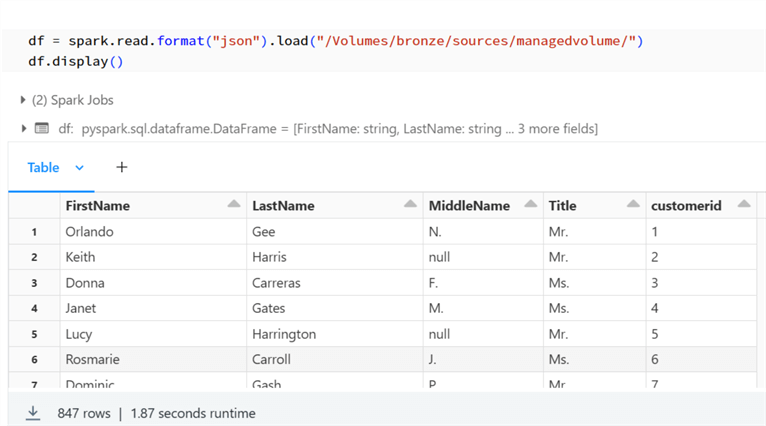Sort by the FirstName column arrow
Viewport: 766px width, 426px height.
pyautogui.click(x=234, y=204)
